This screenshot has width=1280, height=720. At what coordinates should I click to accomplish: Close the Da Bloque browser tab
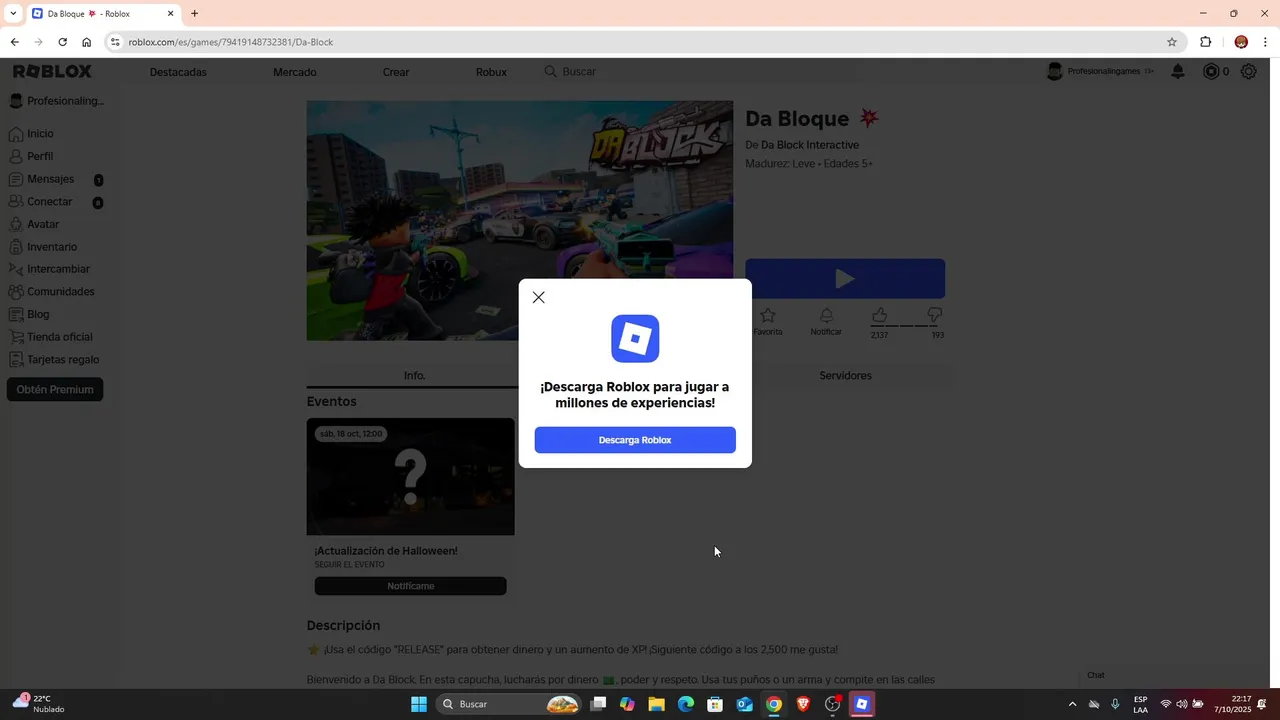coord(170,14)
